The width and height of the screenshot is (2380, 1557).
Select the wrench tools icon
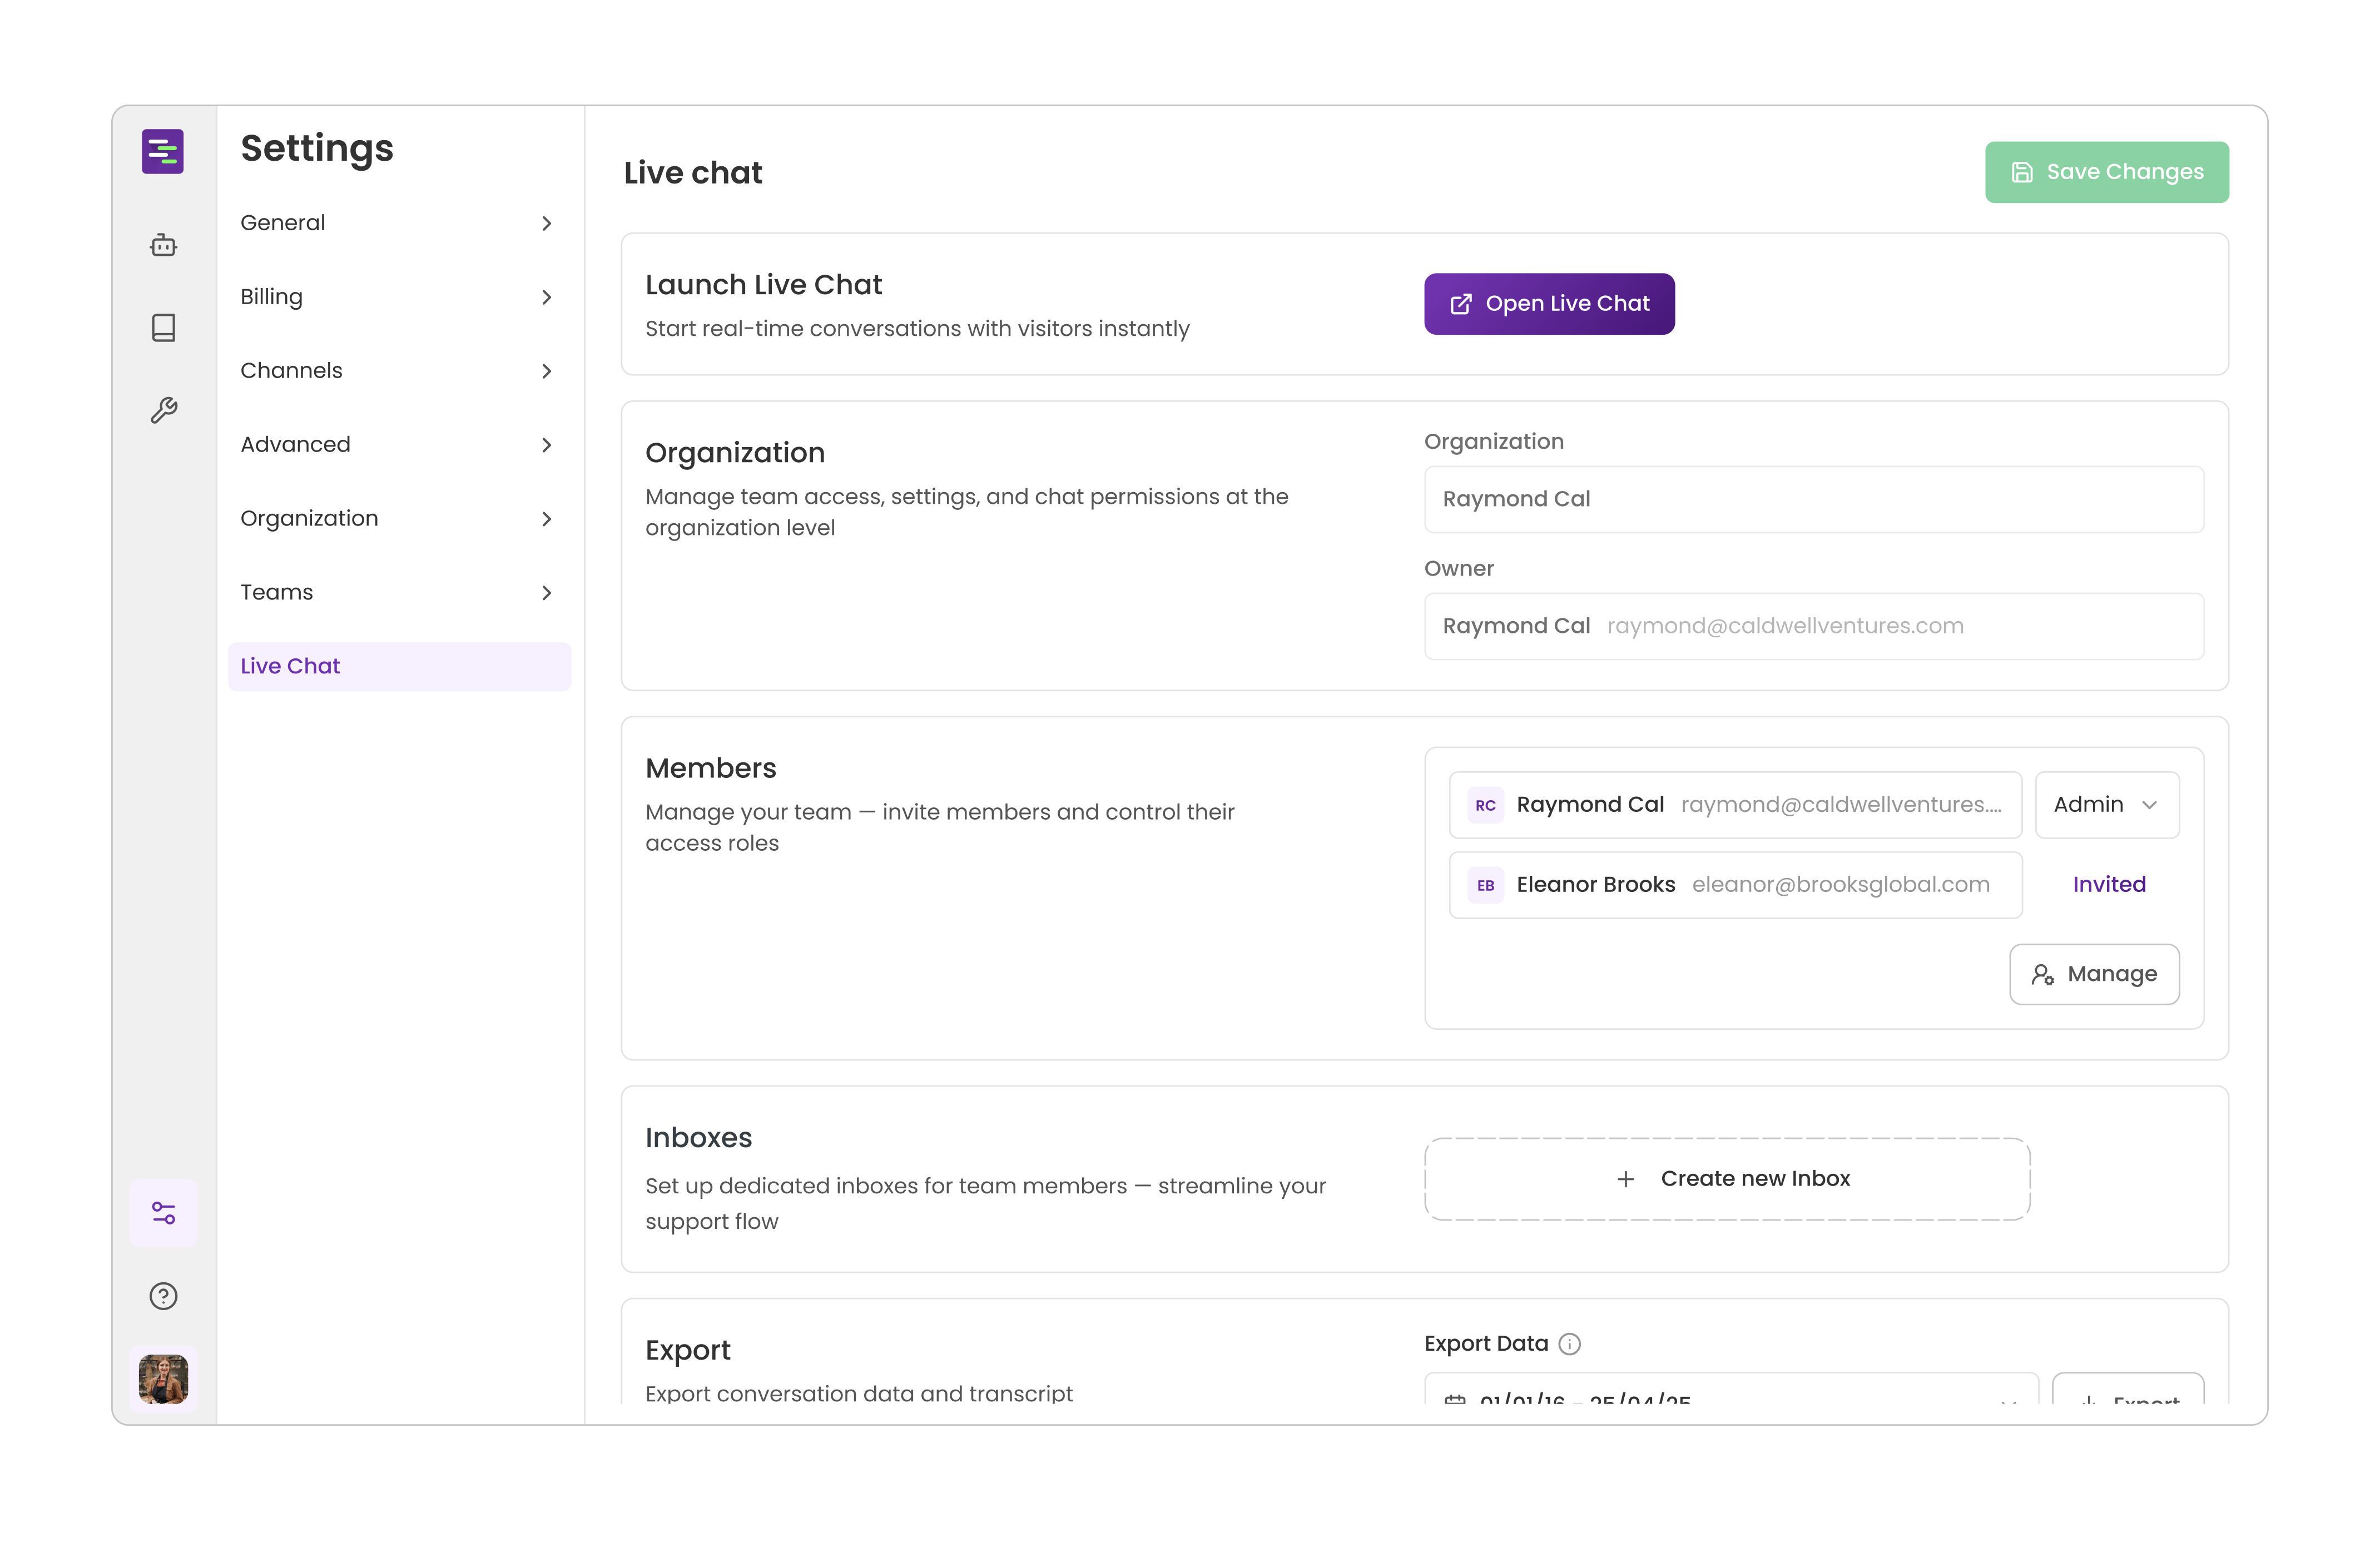point(164,410)
